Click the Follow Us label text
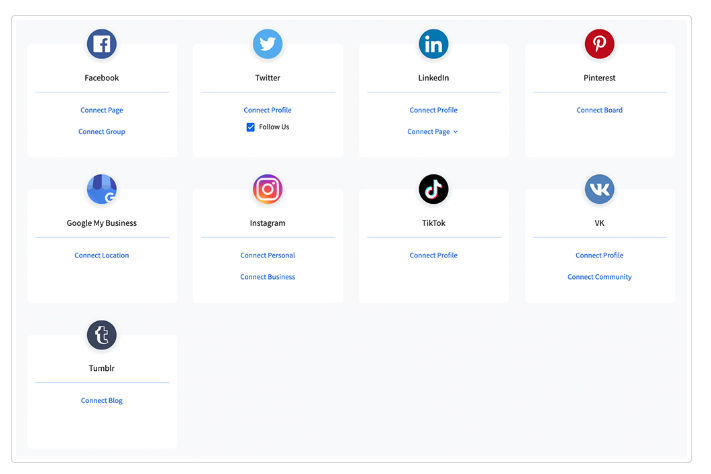 (274, 127)
